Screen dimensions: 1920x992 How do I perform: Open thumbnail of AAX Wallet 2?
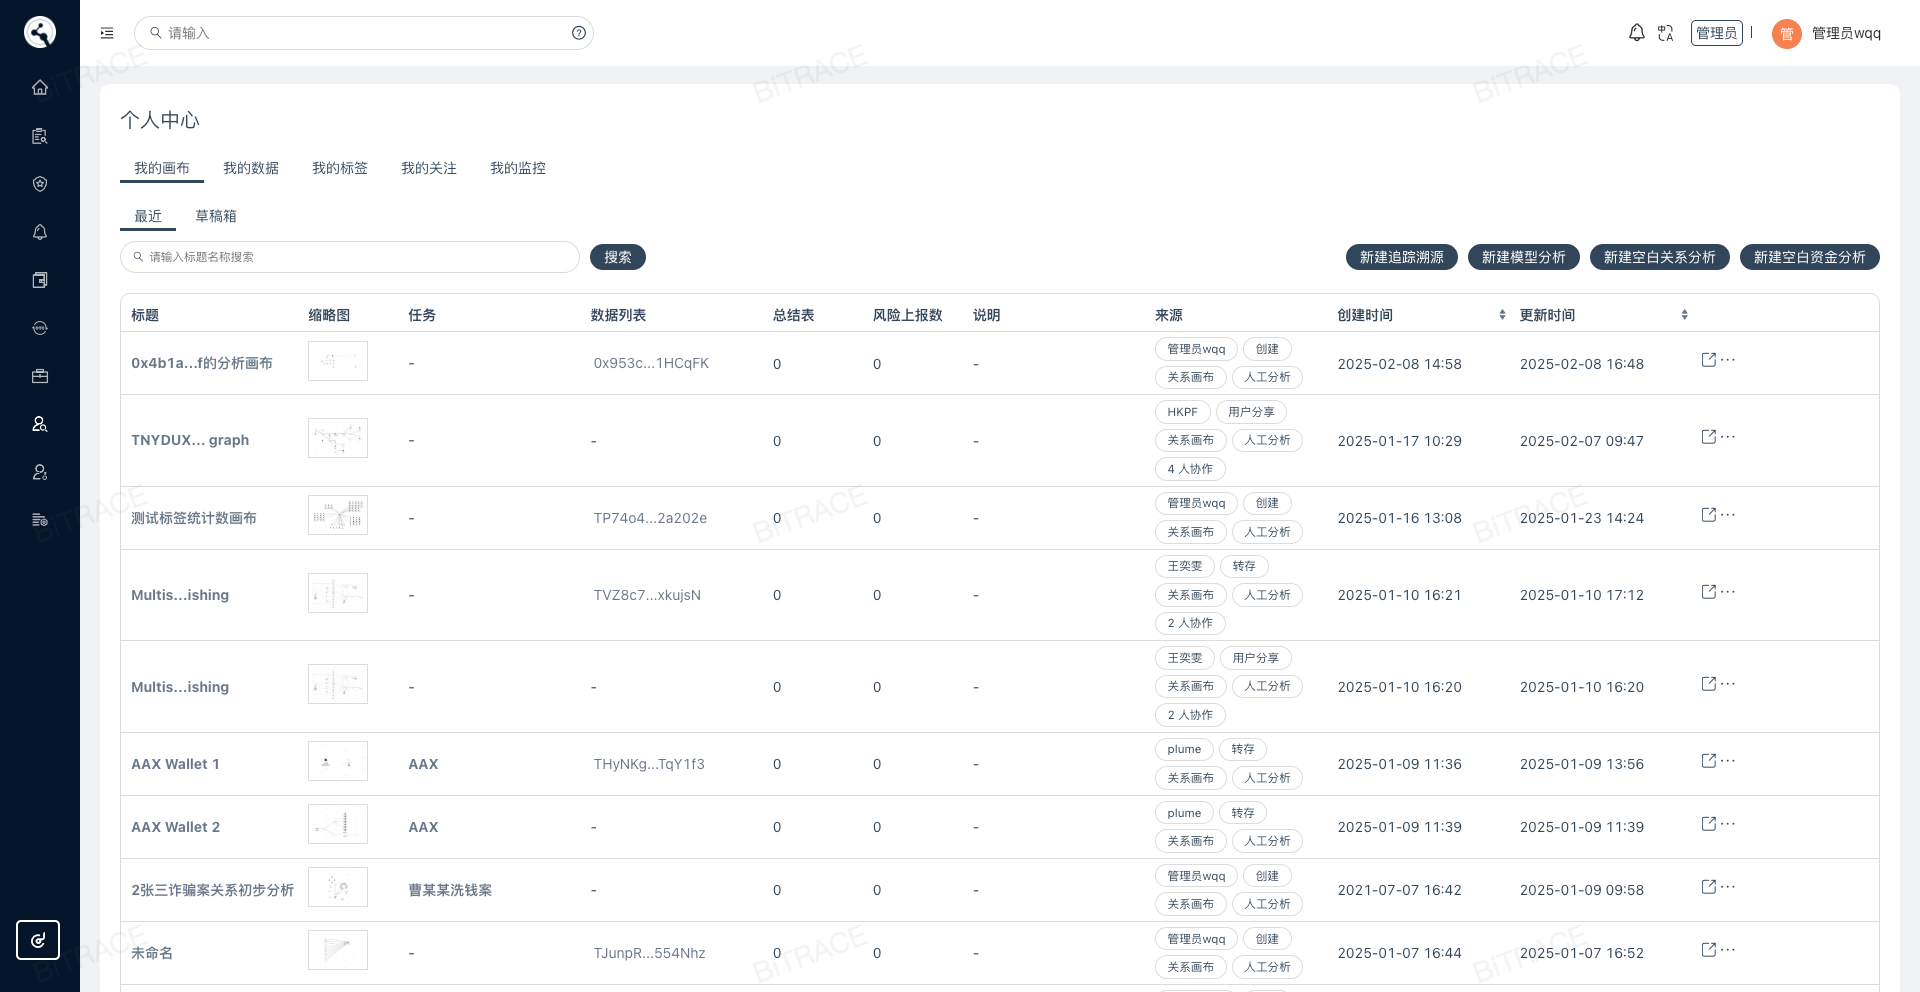click(338, 824)
